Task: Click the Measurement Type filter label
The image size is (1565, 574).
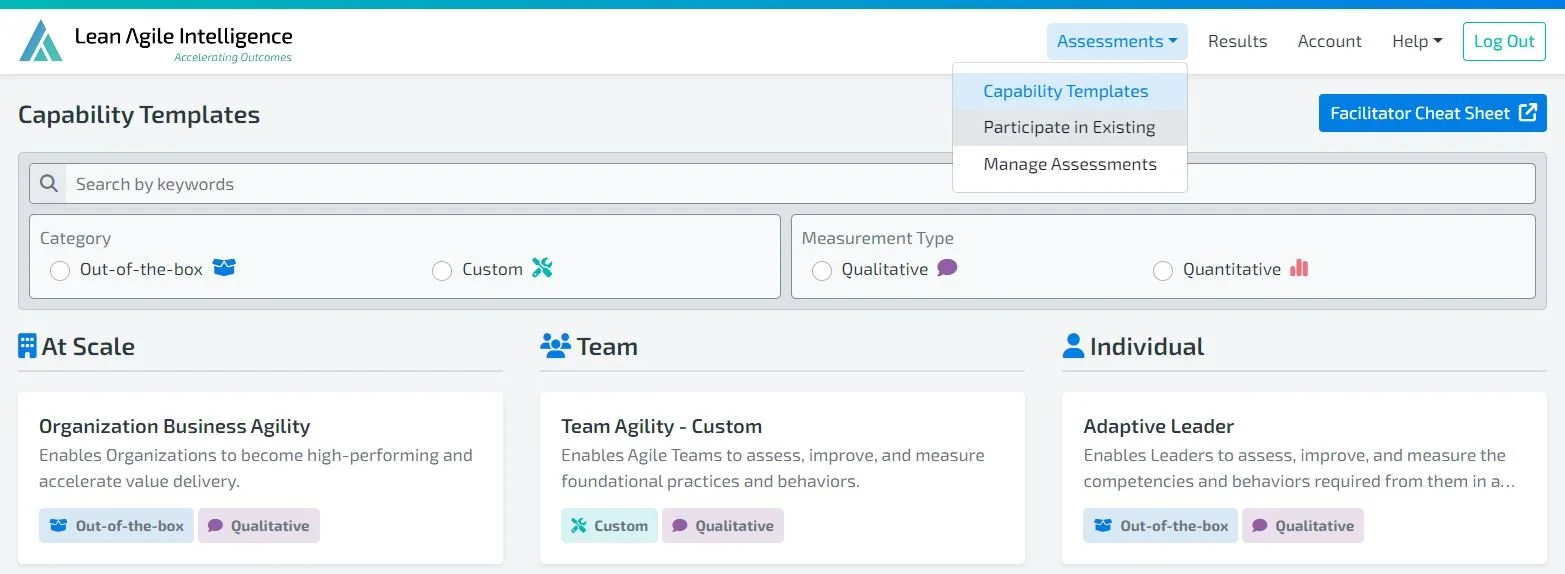Action: 878,238
